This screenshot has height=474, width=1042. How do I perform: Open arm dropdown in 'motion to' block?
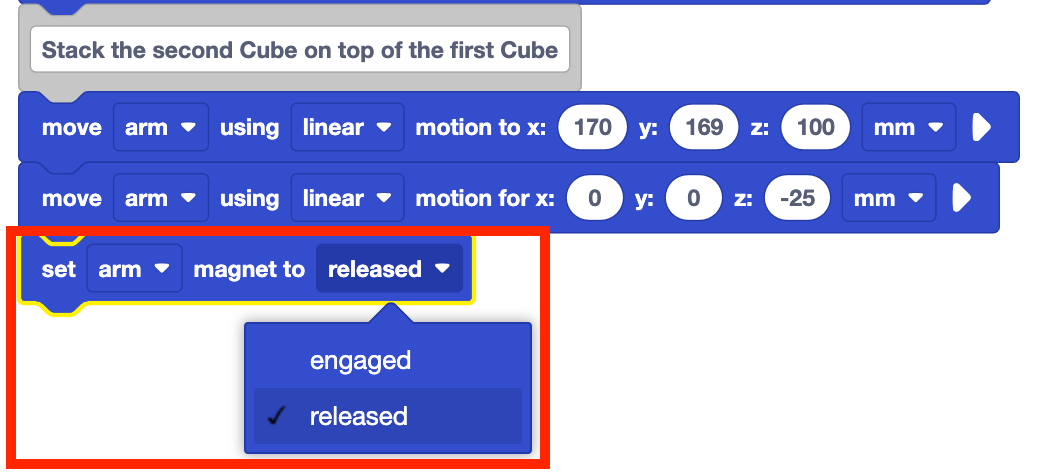click(x=160, y=127)
